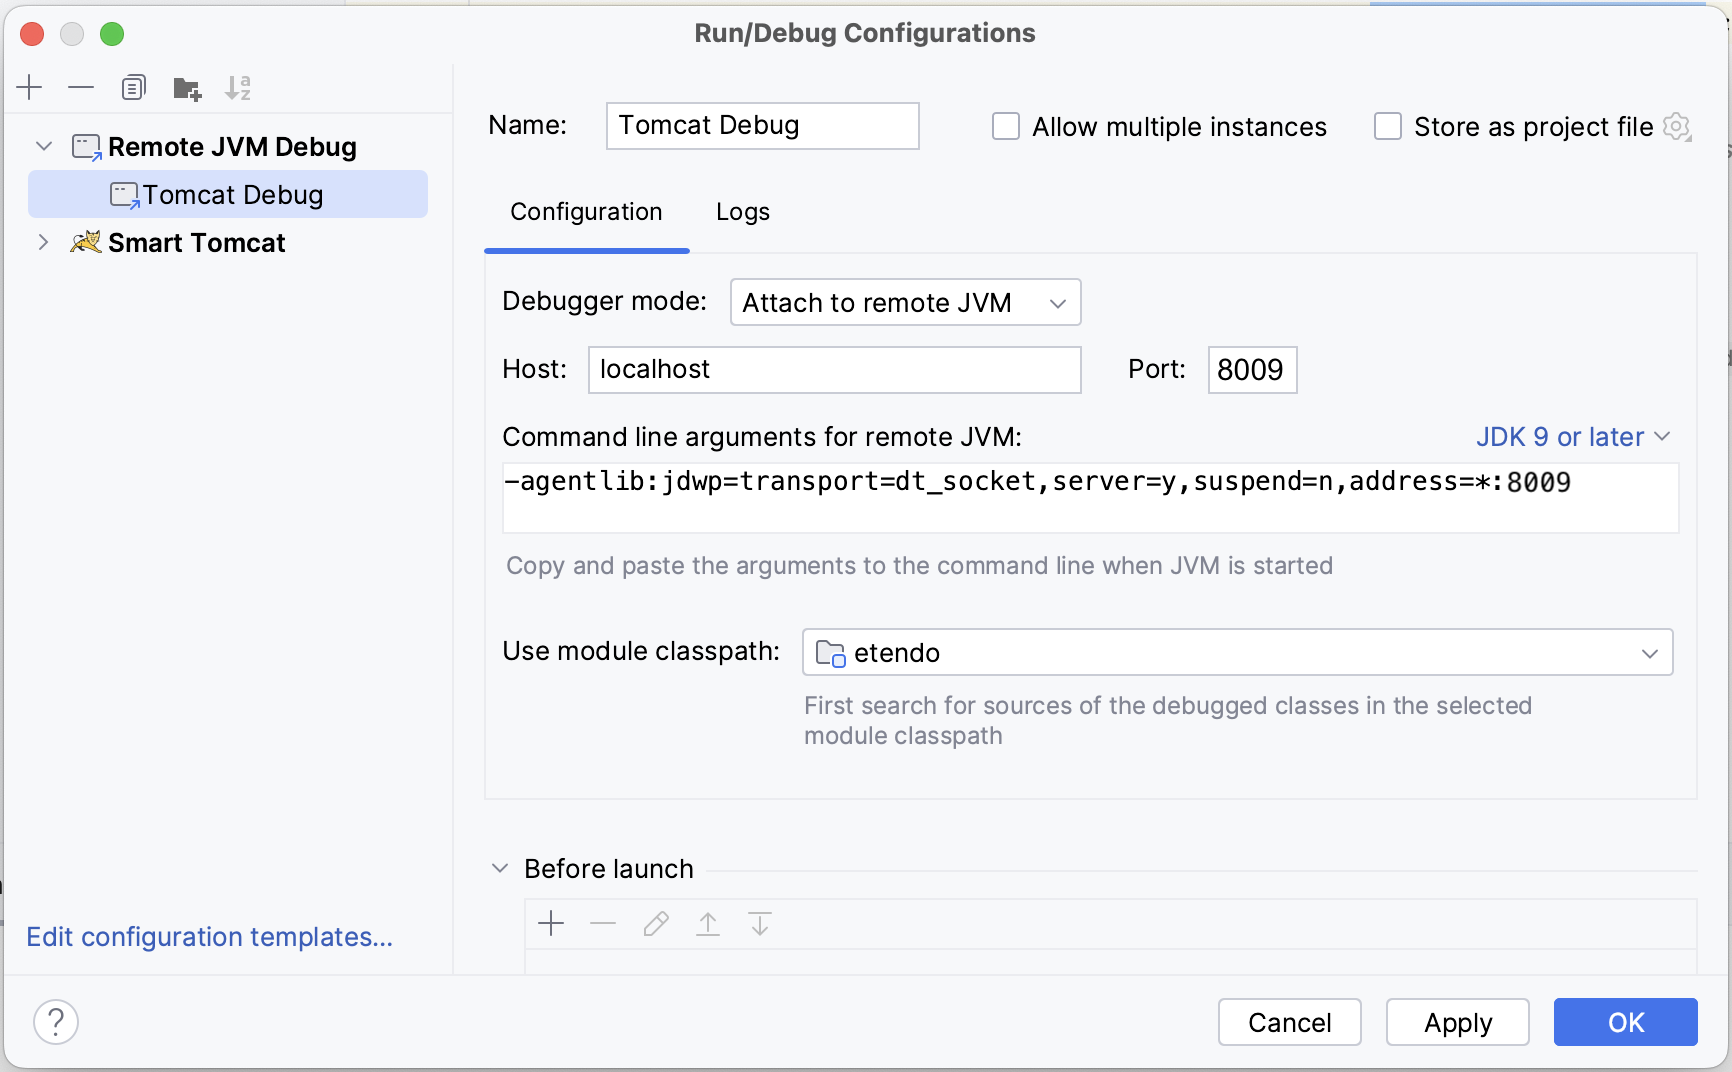Screen dimensions: 1732x1072
Task: Open the help question mark button
Action: point(56,1022)
